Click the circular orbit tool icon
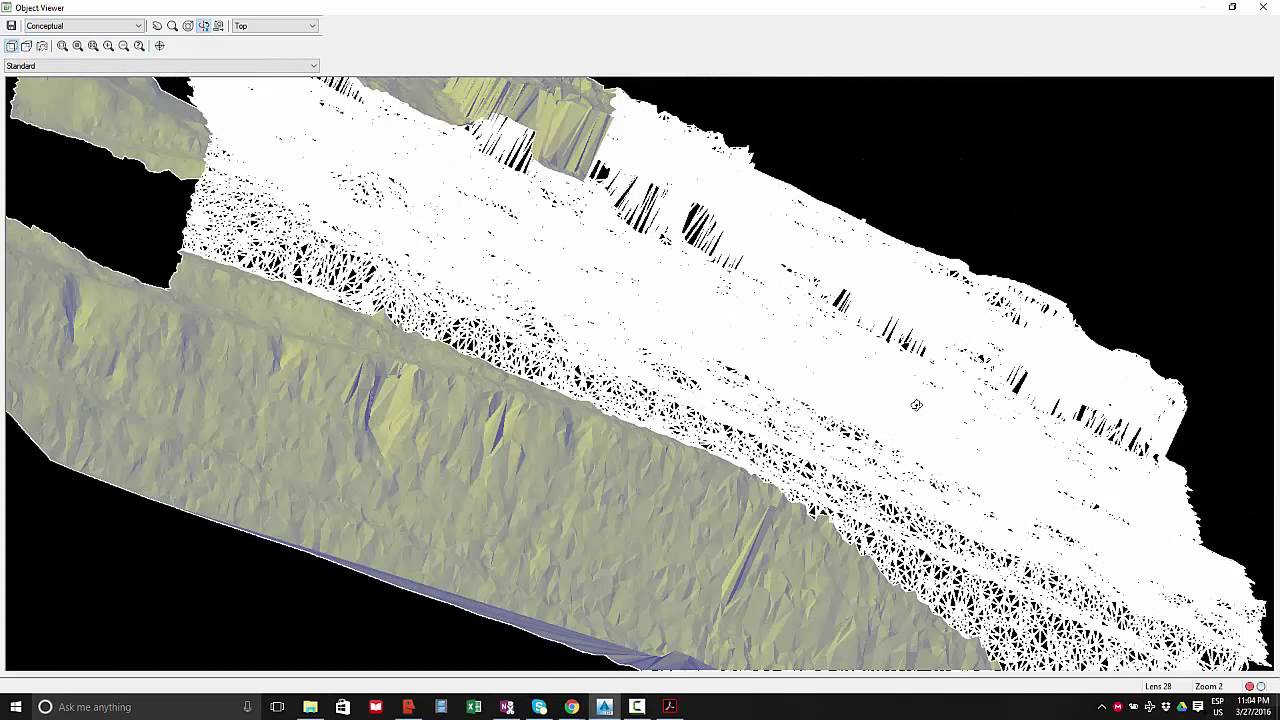This screenshot has height=720, width=1280. pos(187,26)
